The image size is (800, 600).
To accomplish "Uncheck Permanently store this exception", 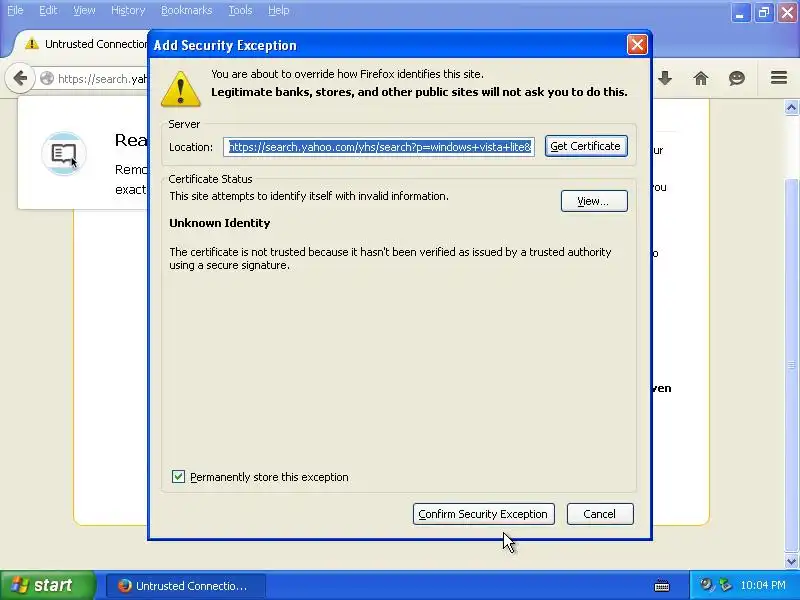I will click(x=178, y=477).
